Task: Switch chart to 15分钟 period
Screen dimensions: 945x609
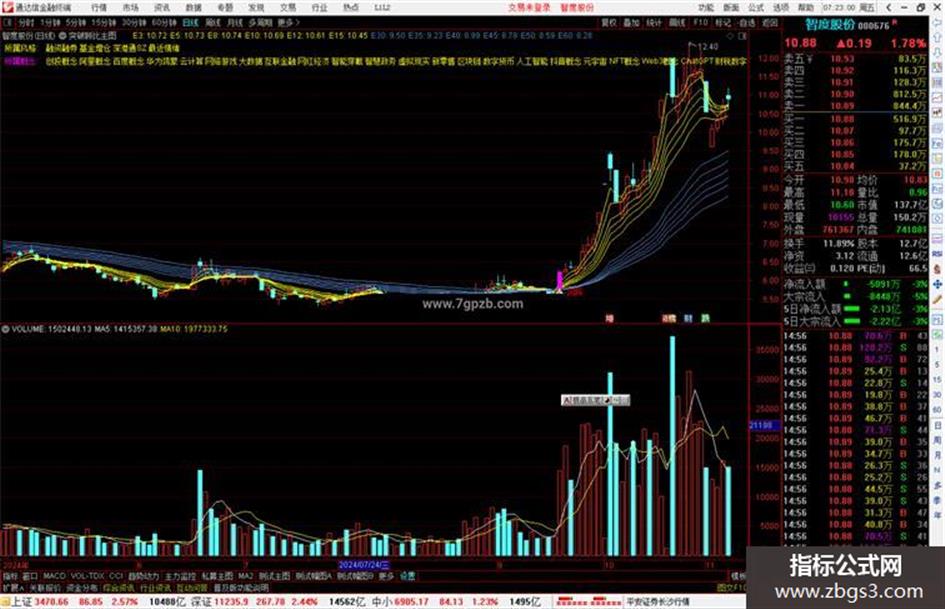Action: pyautogui.click(x=103, y=22)
